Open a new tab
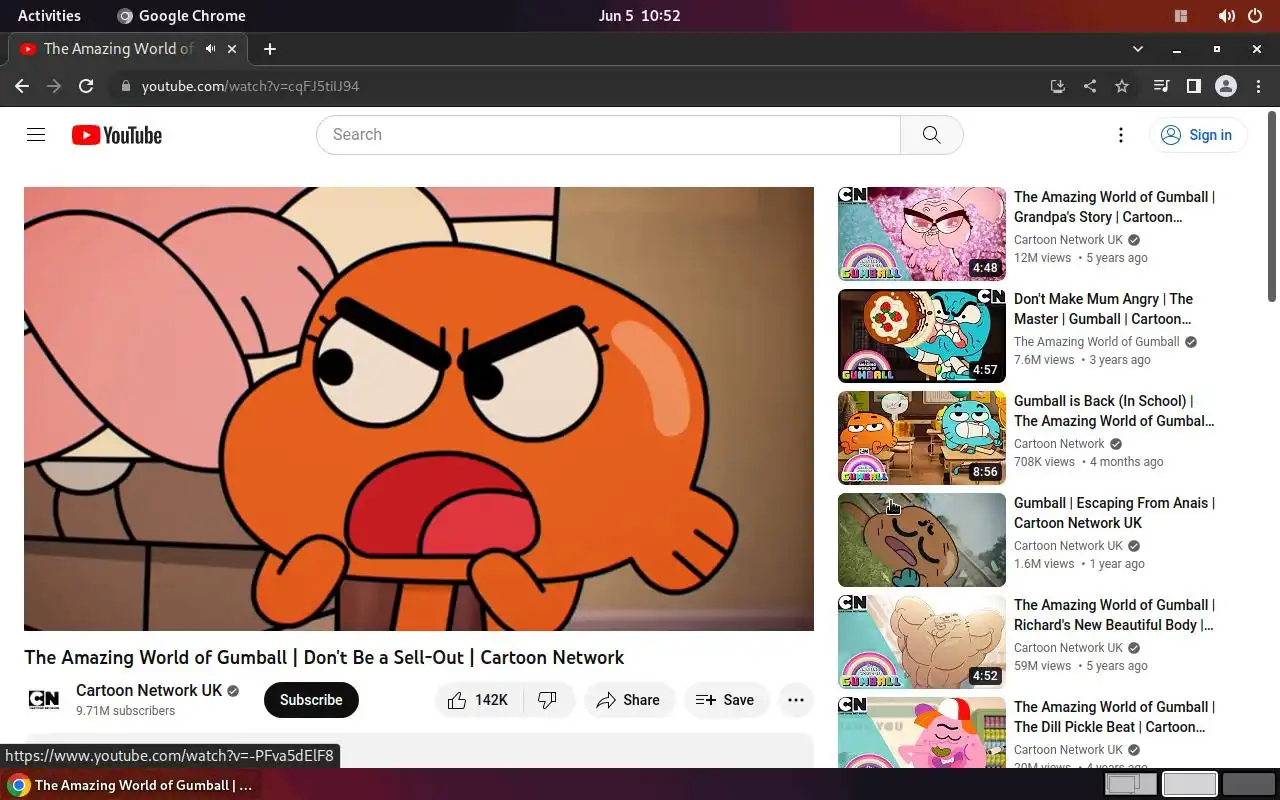 click(270, 48)
